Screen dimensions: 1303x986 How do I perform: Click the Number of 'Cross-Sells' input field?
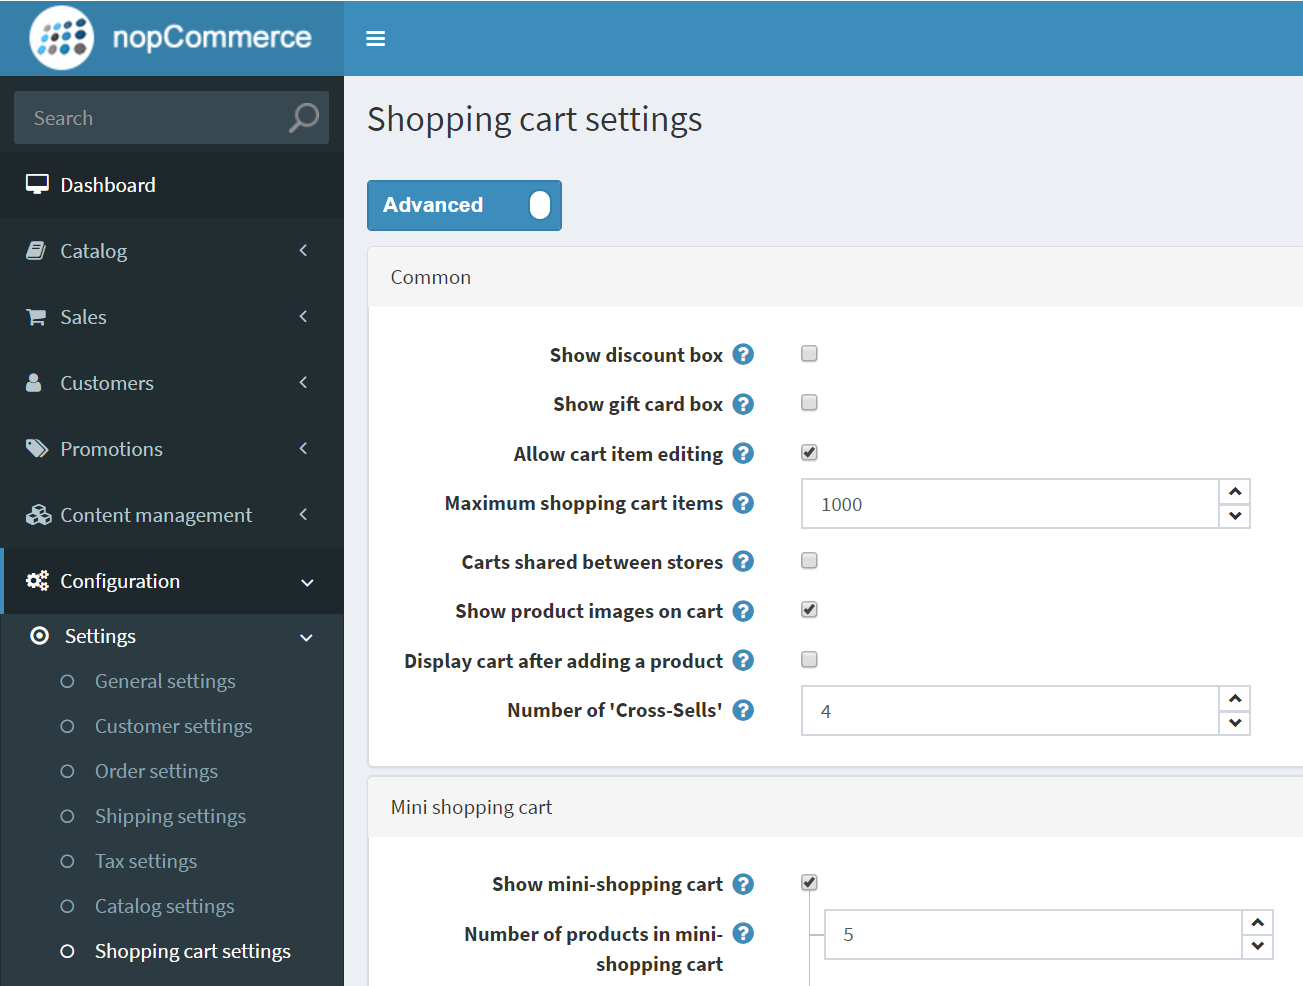pos(1009,711)
